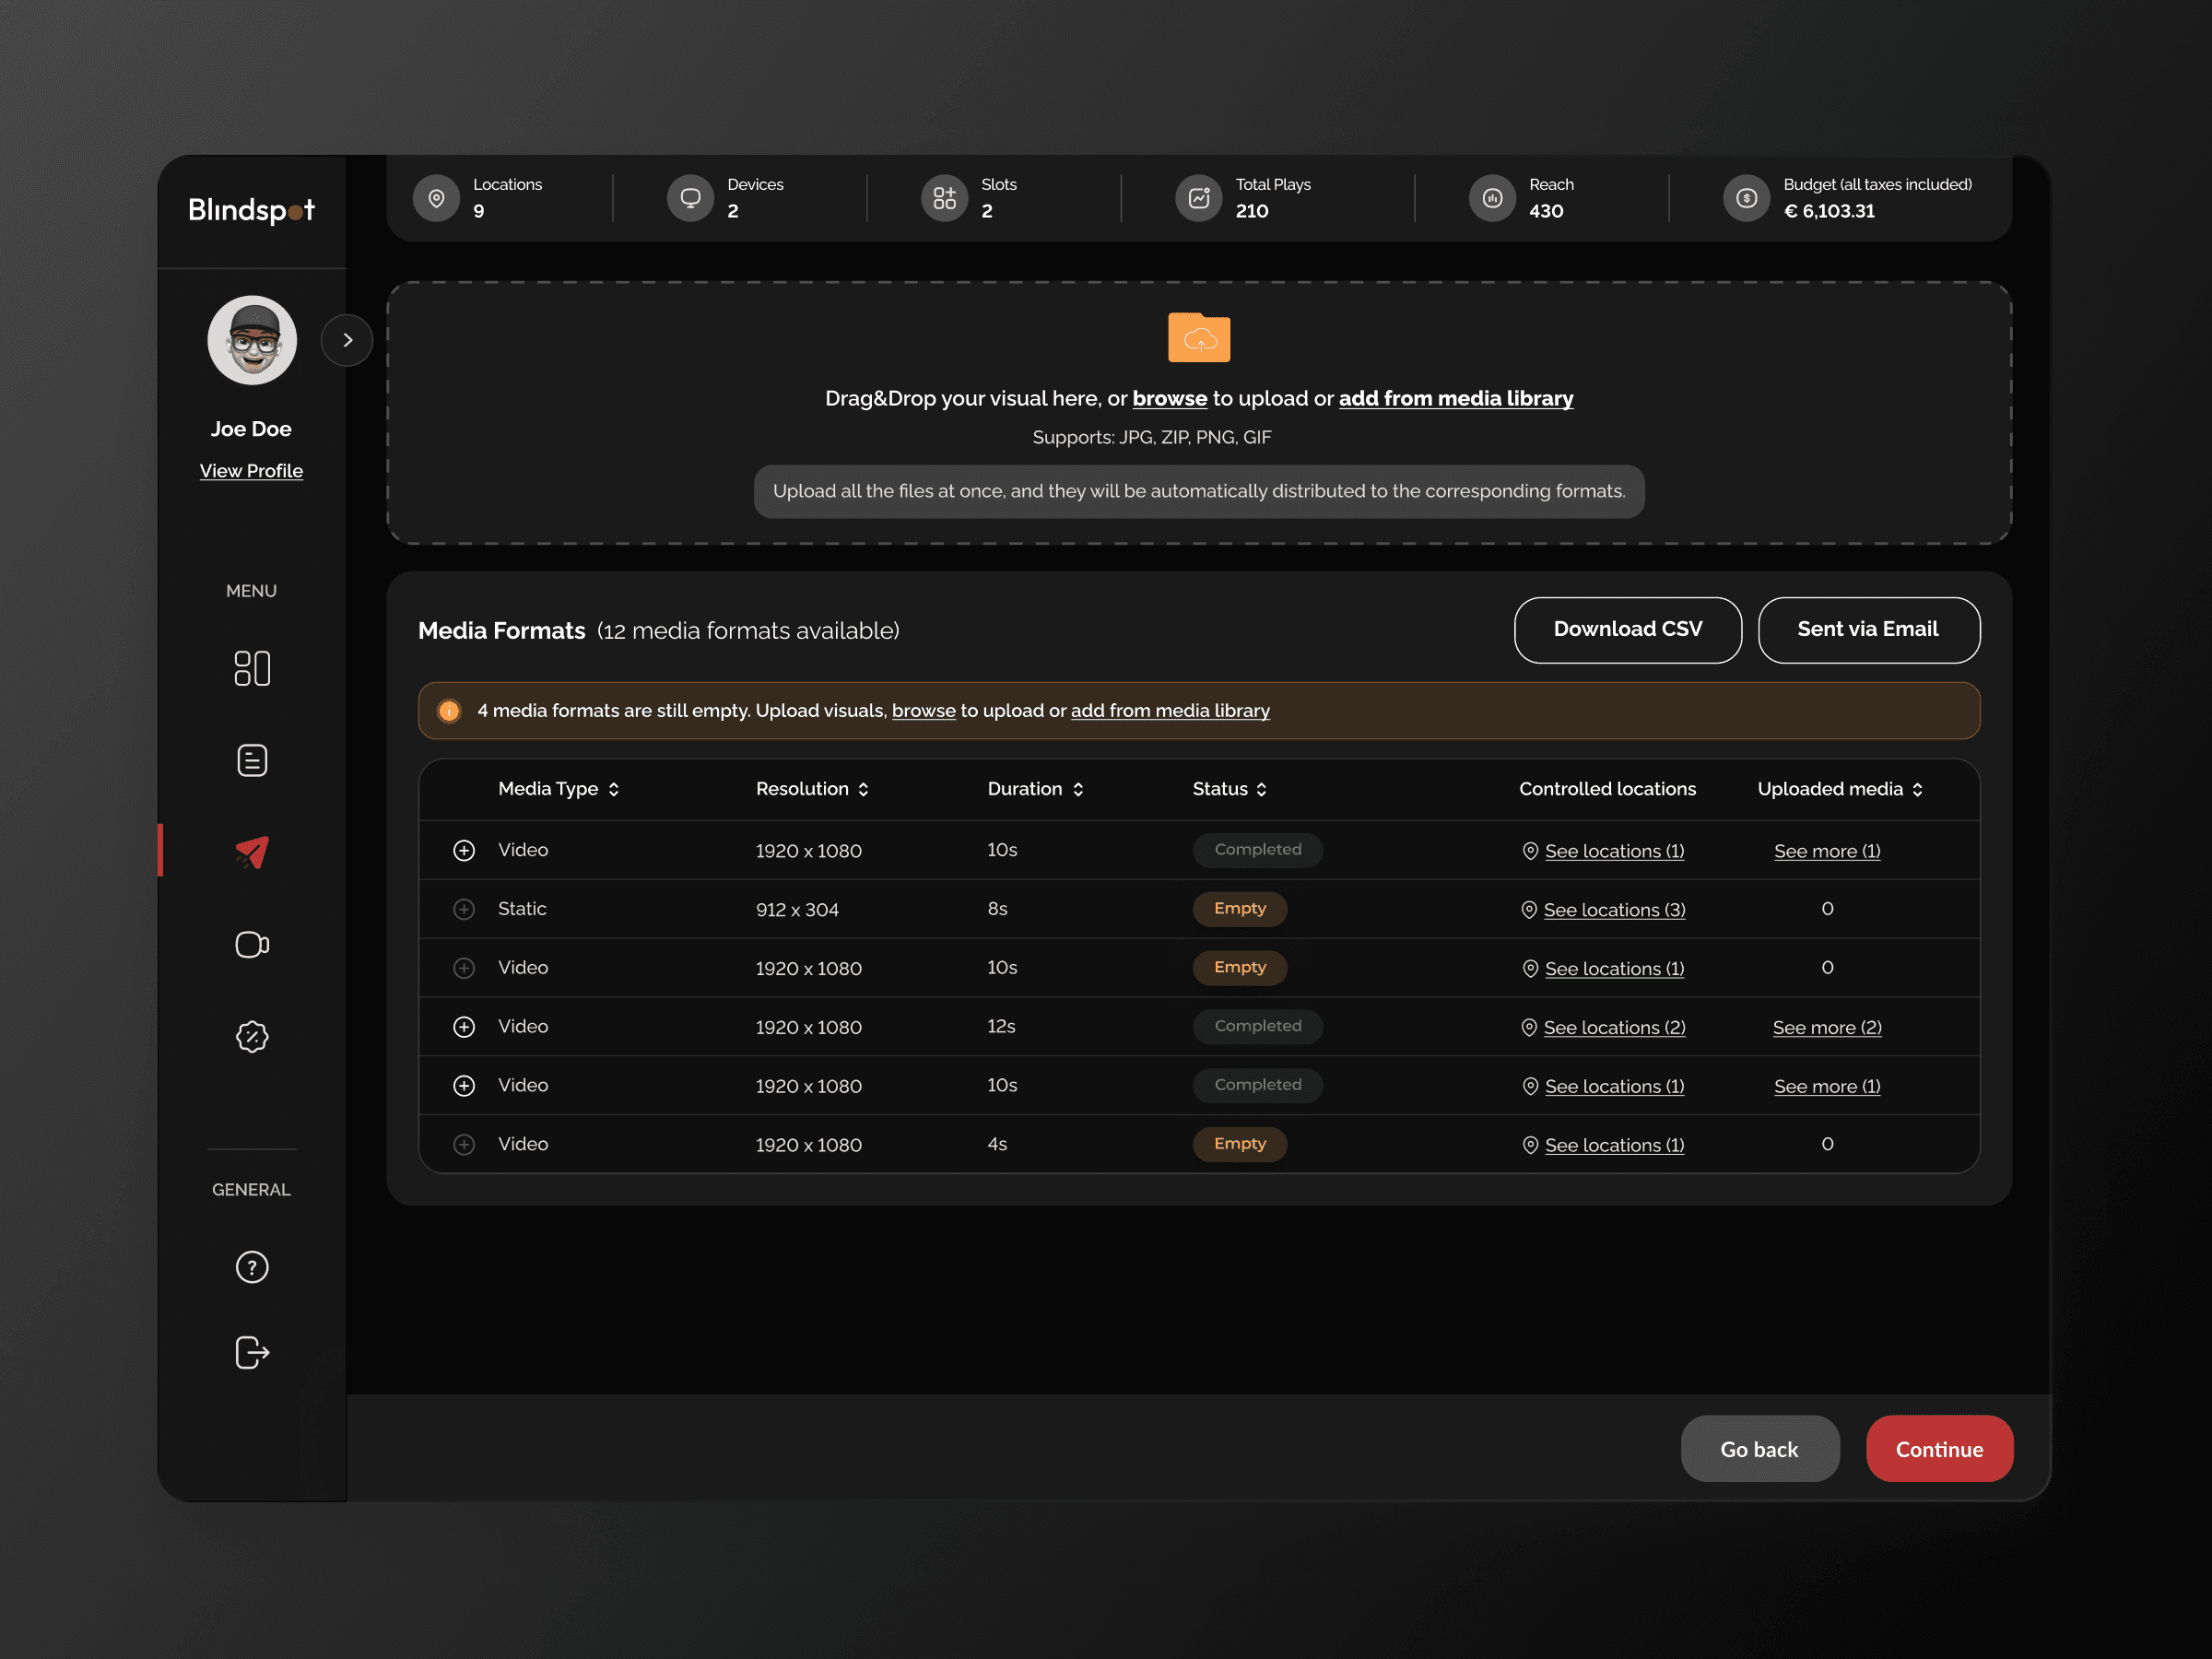The width and height of the screenshot is (2212, 1659).
Task: Open the dashboard grid icon in sidebar
Action: click(x=251, y=668)
